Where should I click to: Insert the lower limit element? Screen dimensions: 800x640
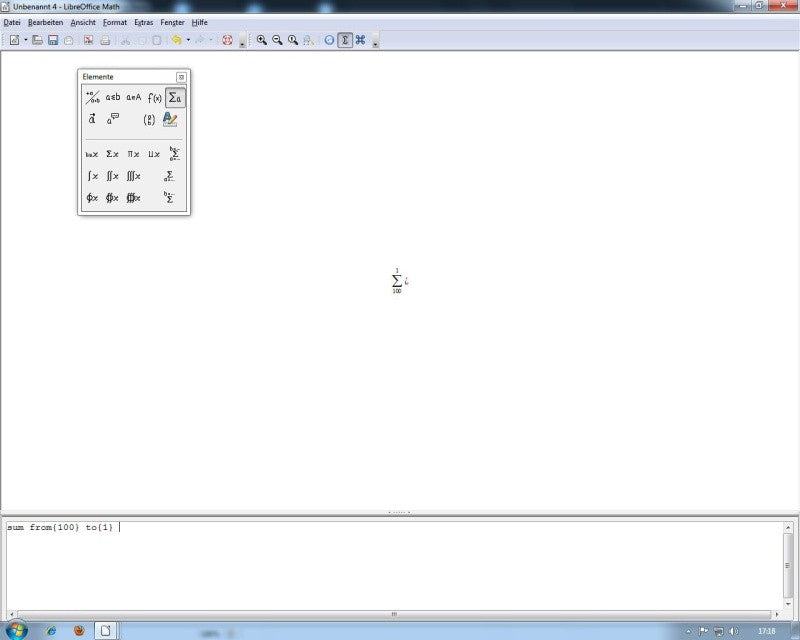pos(169,176)
